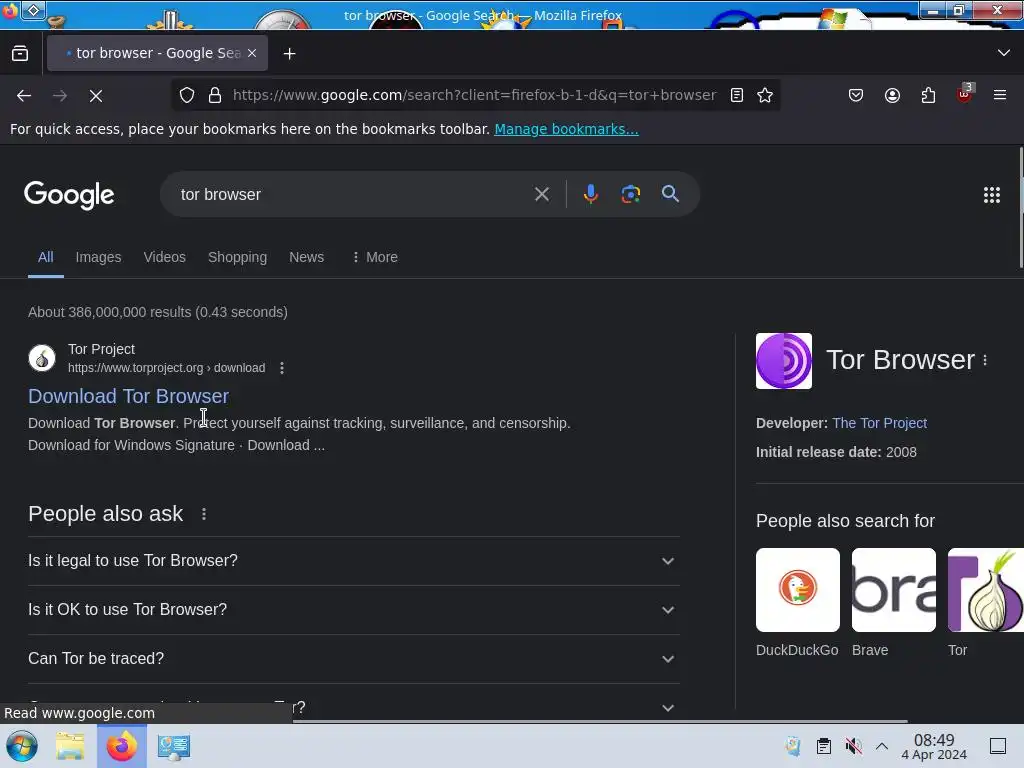Click the Tor Project favicon in result
Image resolution: width=1024 pixels, height=768 pixels.
point(42,358)
